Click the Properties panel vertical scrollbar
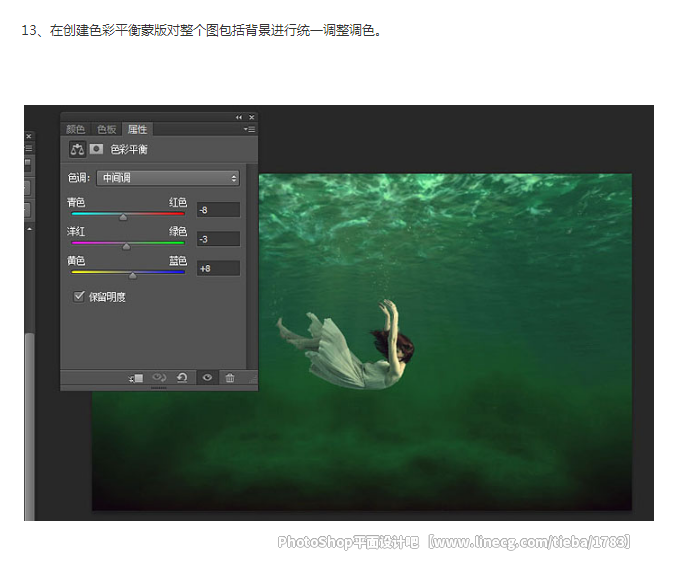The width and height of the screenshot is (686, 561). 251,267
